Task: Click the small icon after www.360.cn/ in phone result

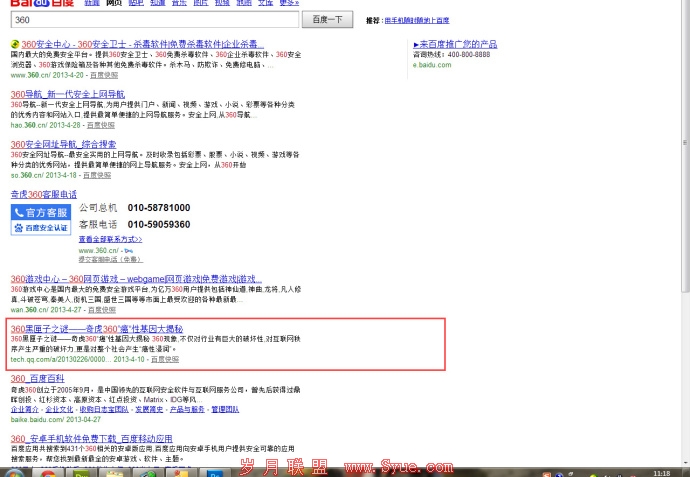Action: click(x=129, y=251)
